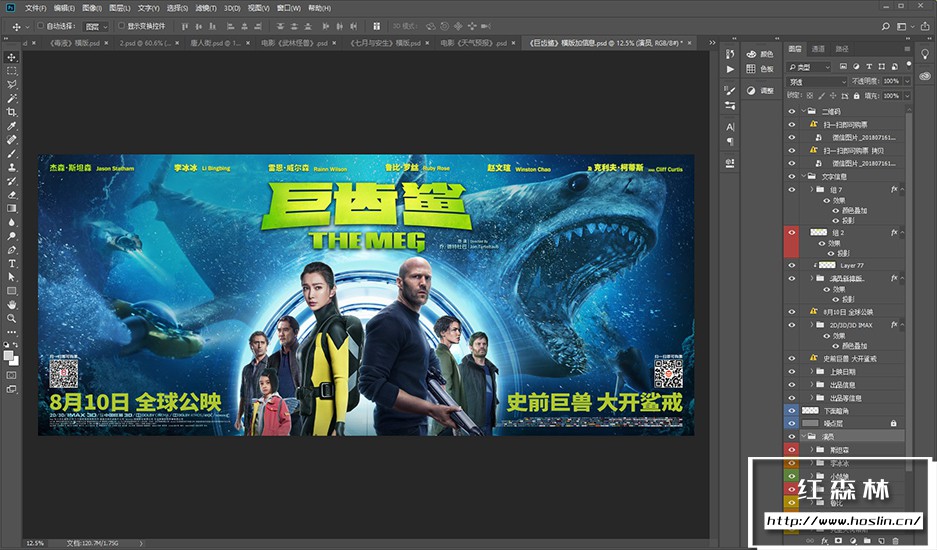The image size is (937, 550).
Task: Open the layer filter type dropdown
Action: pos(809,67)
